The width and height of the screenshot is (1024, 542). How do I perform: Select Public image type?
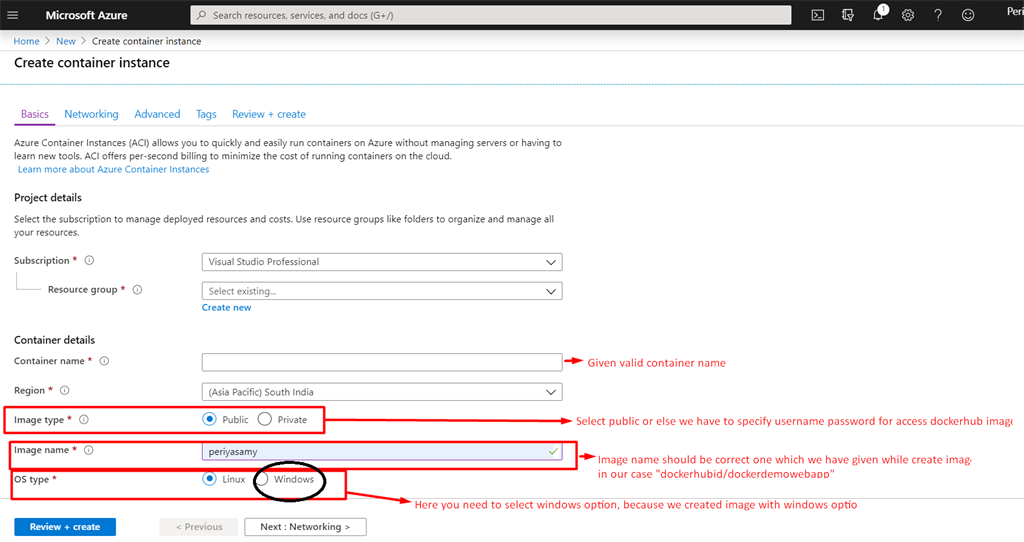(x=209, y=419)
